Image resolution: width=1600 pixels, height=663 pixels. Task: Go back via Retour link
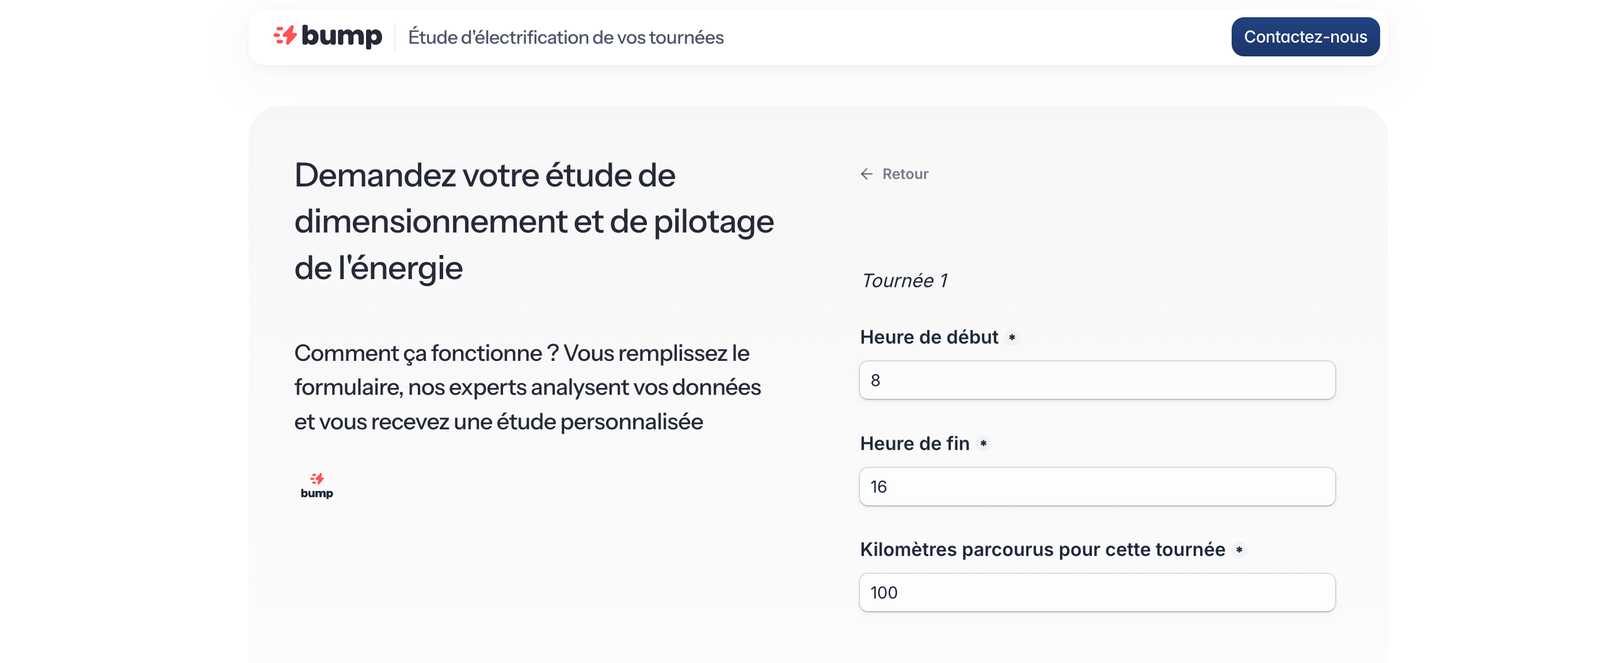point(905,174)
